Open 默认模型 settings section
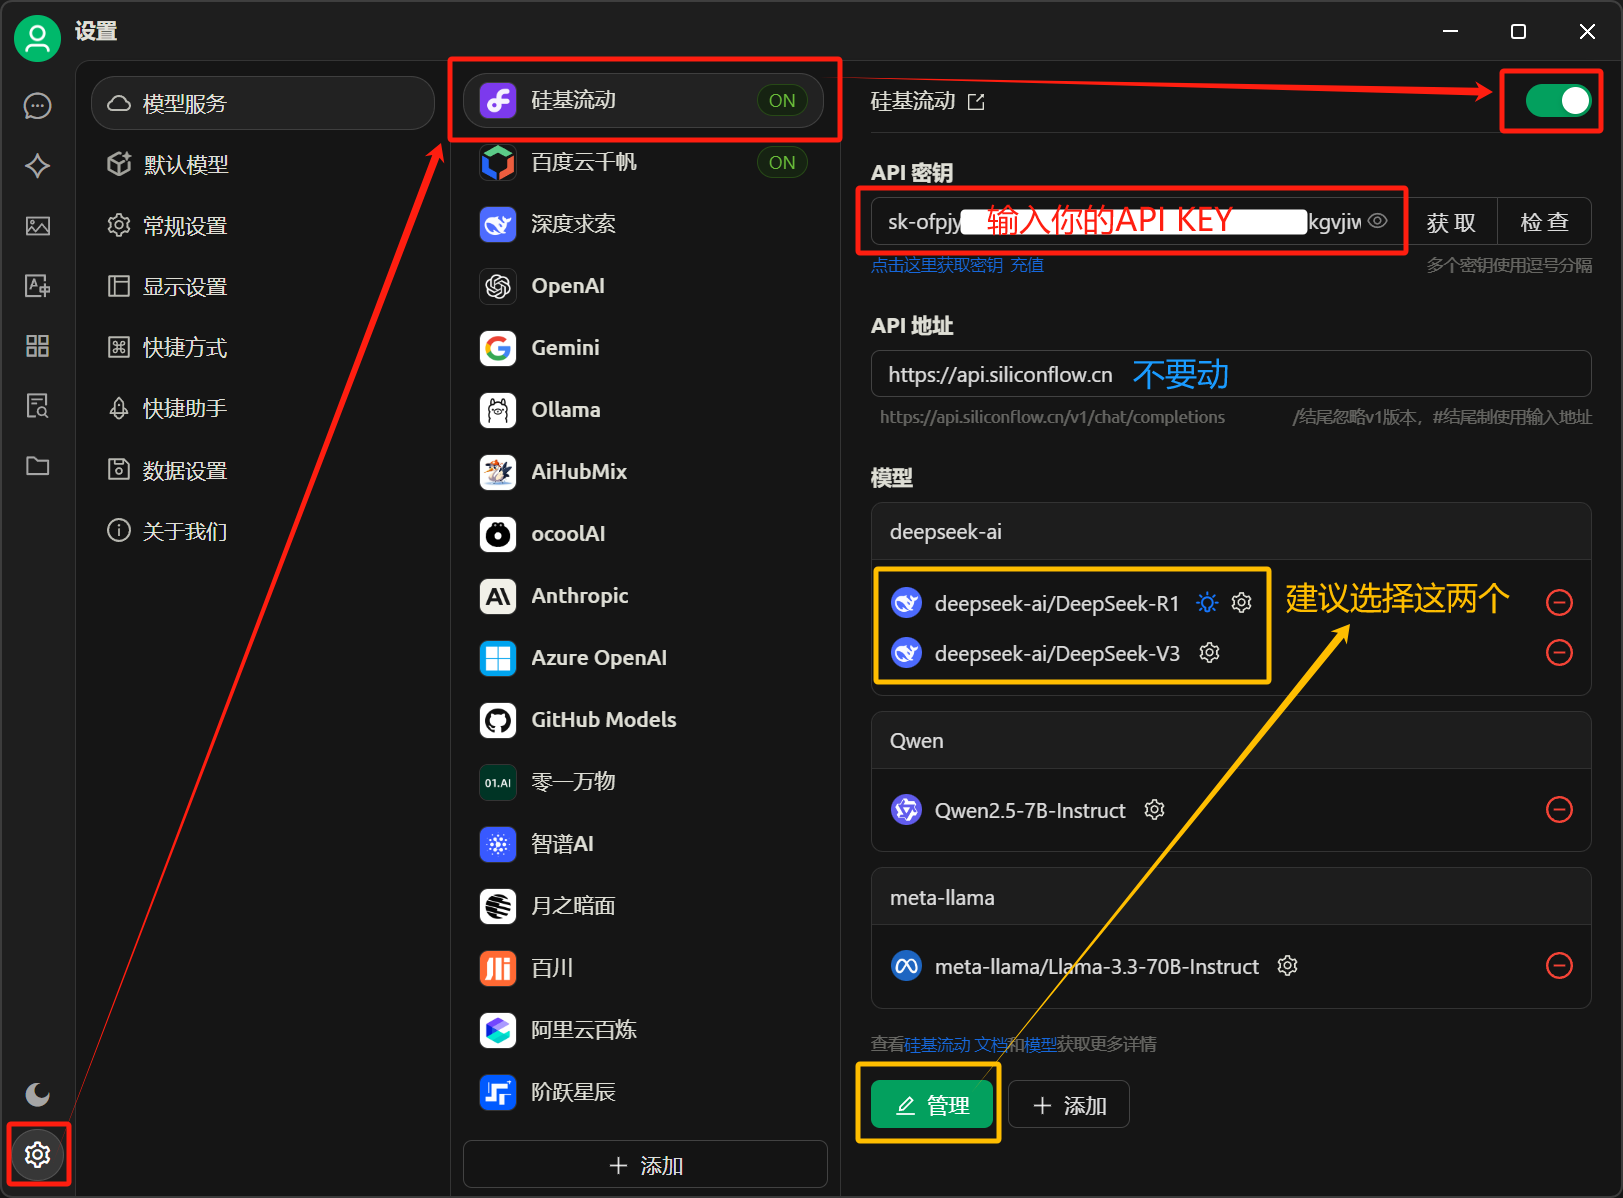This screenshot has height=1198, width=1623. coord(263,164)
